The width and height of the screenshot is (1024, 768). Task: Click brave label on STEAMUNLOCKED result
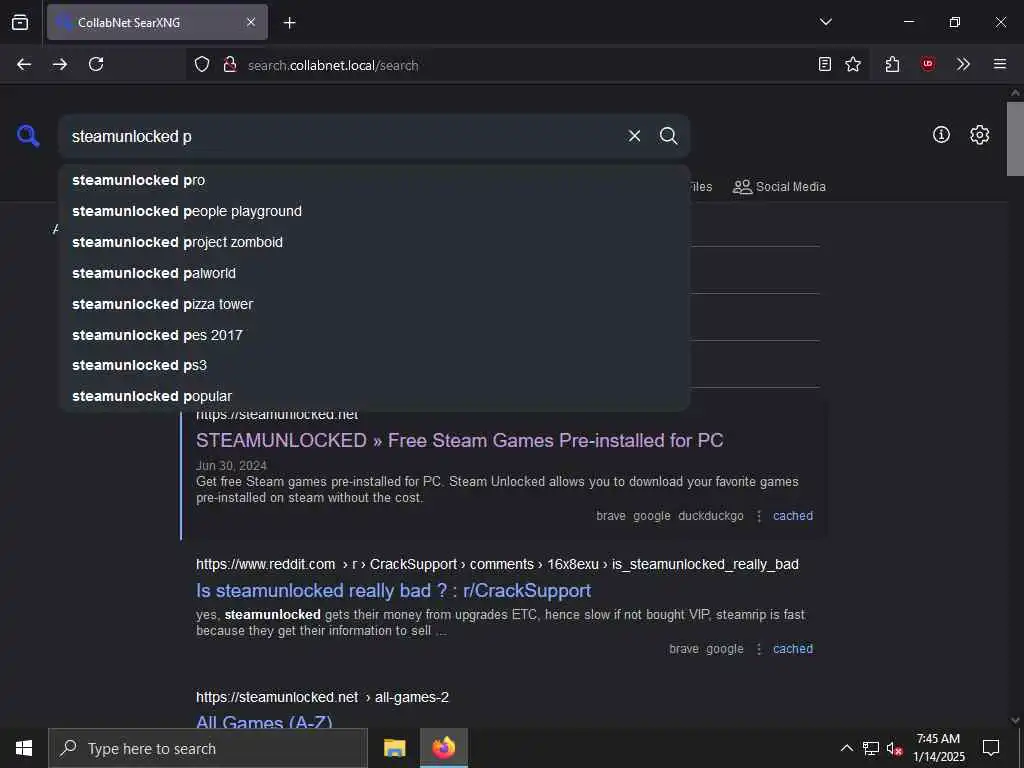(611, 516)
